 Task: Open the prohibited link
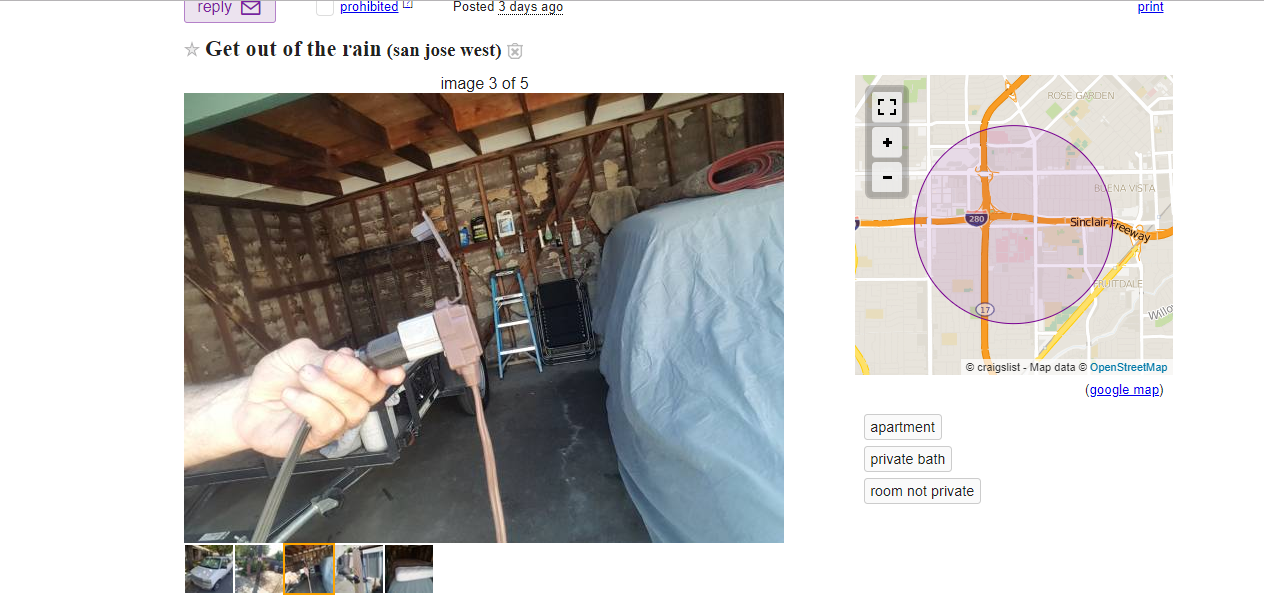tap(369, 7)
